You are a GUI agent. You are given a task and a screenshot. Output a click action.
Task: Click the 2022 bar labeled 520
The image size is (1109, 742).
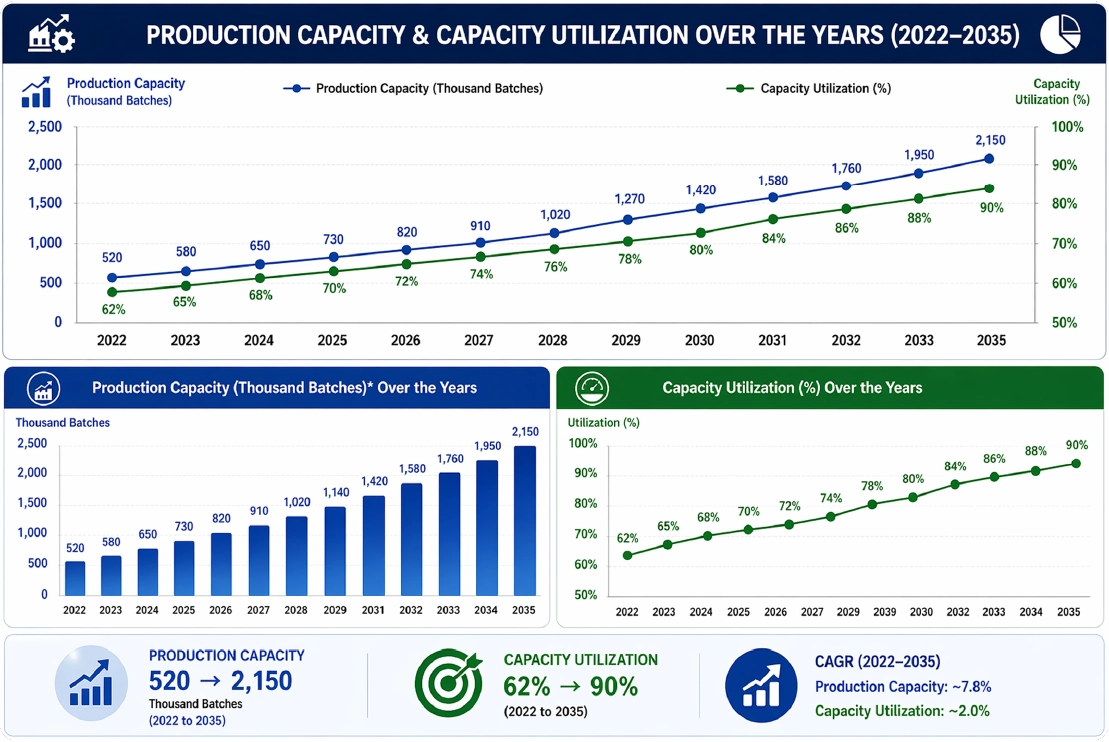[x=75, y=579]
